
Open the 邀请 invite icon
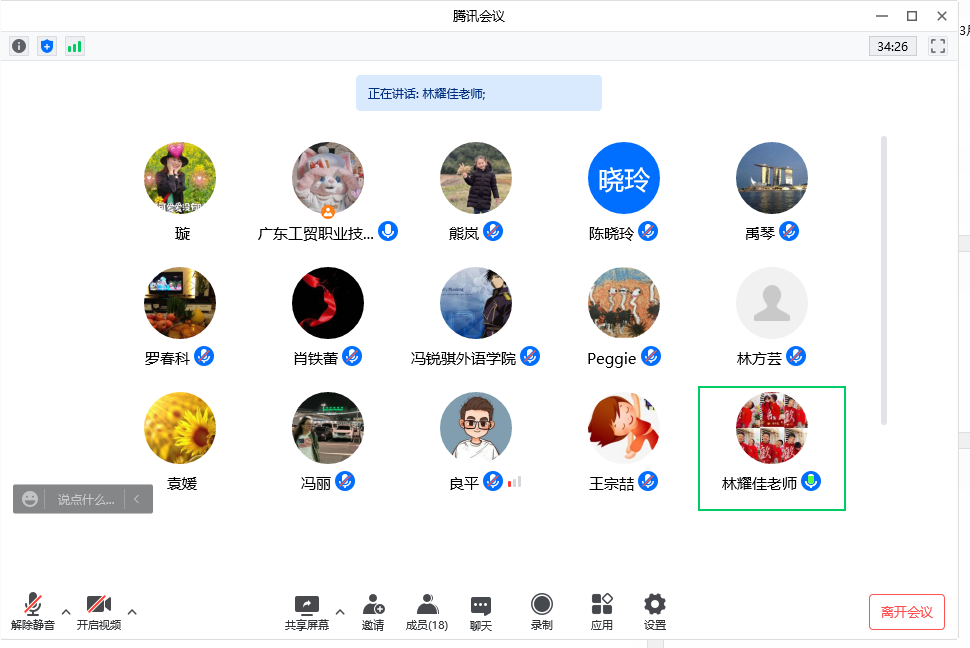373,611
